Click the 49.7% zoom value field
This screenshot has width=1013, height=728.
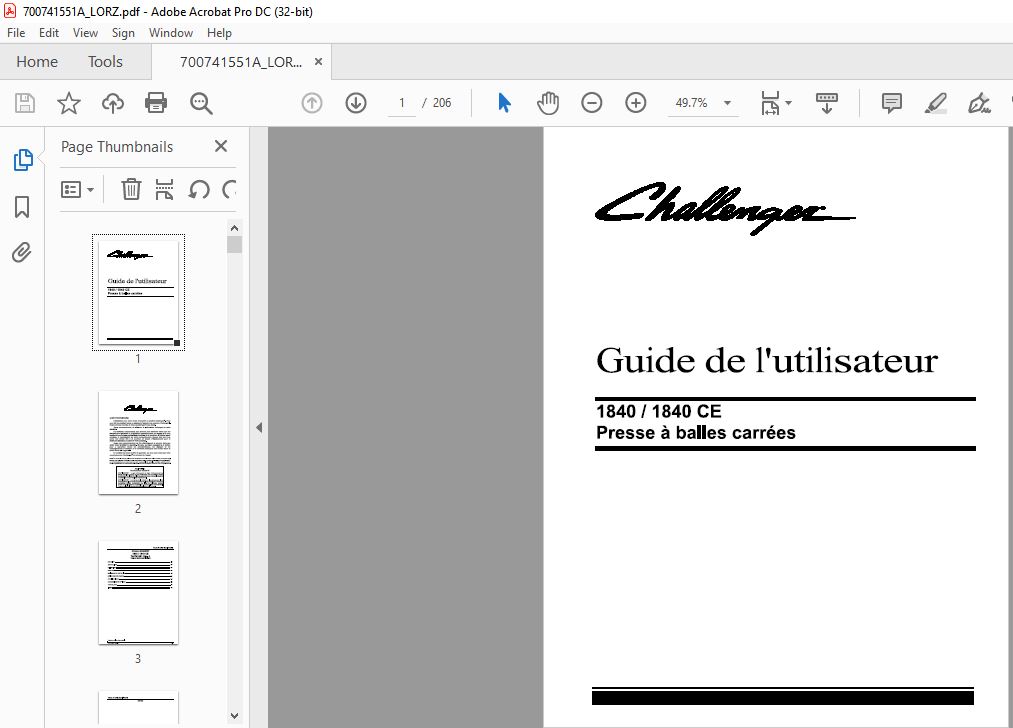(691, 103)
